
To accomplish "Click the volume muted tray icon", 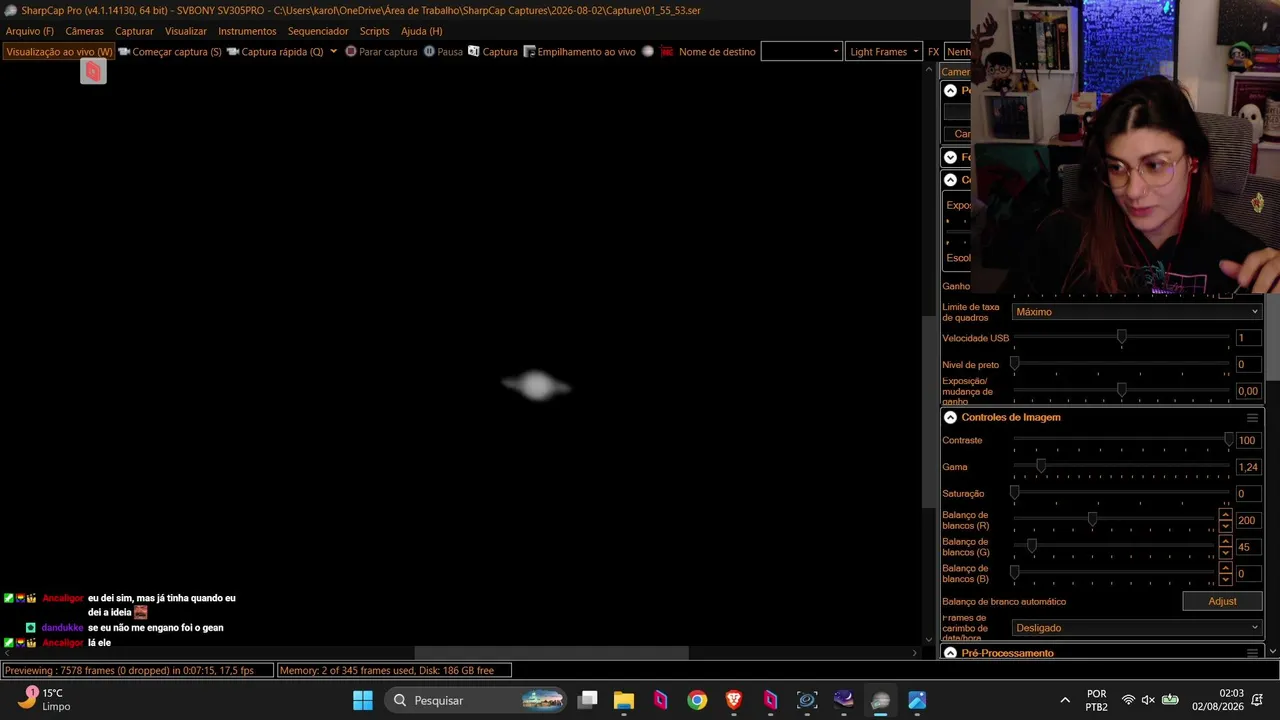I will 1148,700.
